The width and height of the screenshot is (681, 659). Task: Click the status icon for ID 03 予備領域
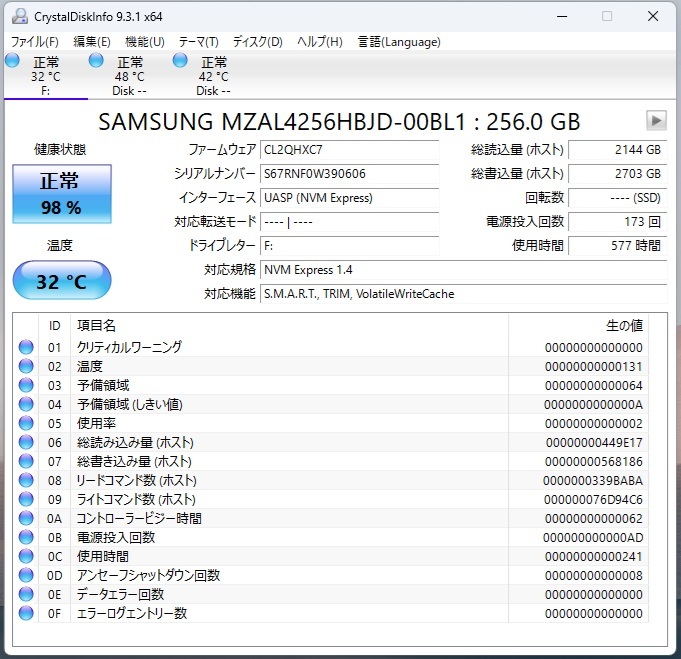point(26,385)
